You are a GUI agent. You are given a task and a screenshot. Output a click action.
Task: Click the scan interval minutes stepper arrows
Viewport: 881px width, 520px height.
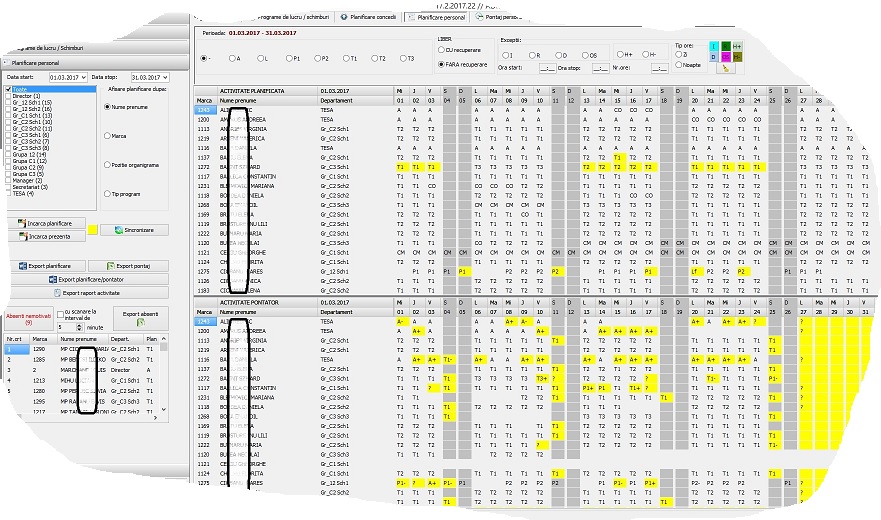point(79,327)
